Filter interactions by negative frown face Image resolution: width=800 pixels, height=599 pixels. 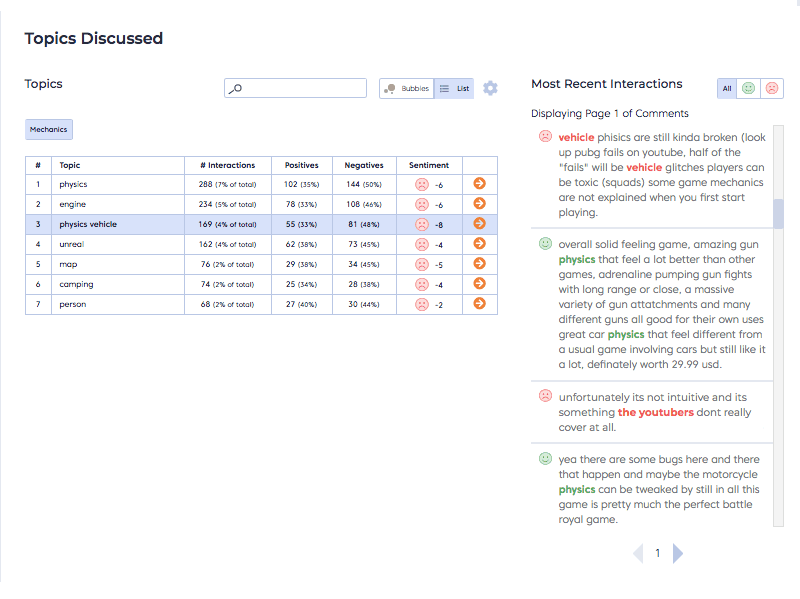tap(772, 89)
